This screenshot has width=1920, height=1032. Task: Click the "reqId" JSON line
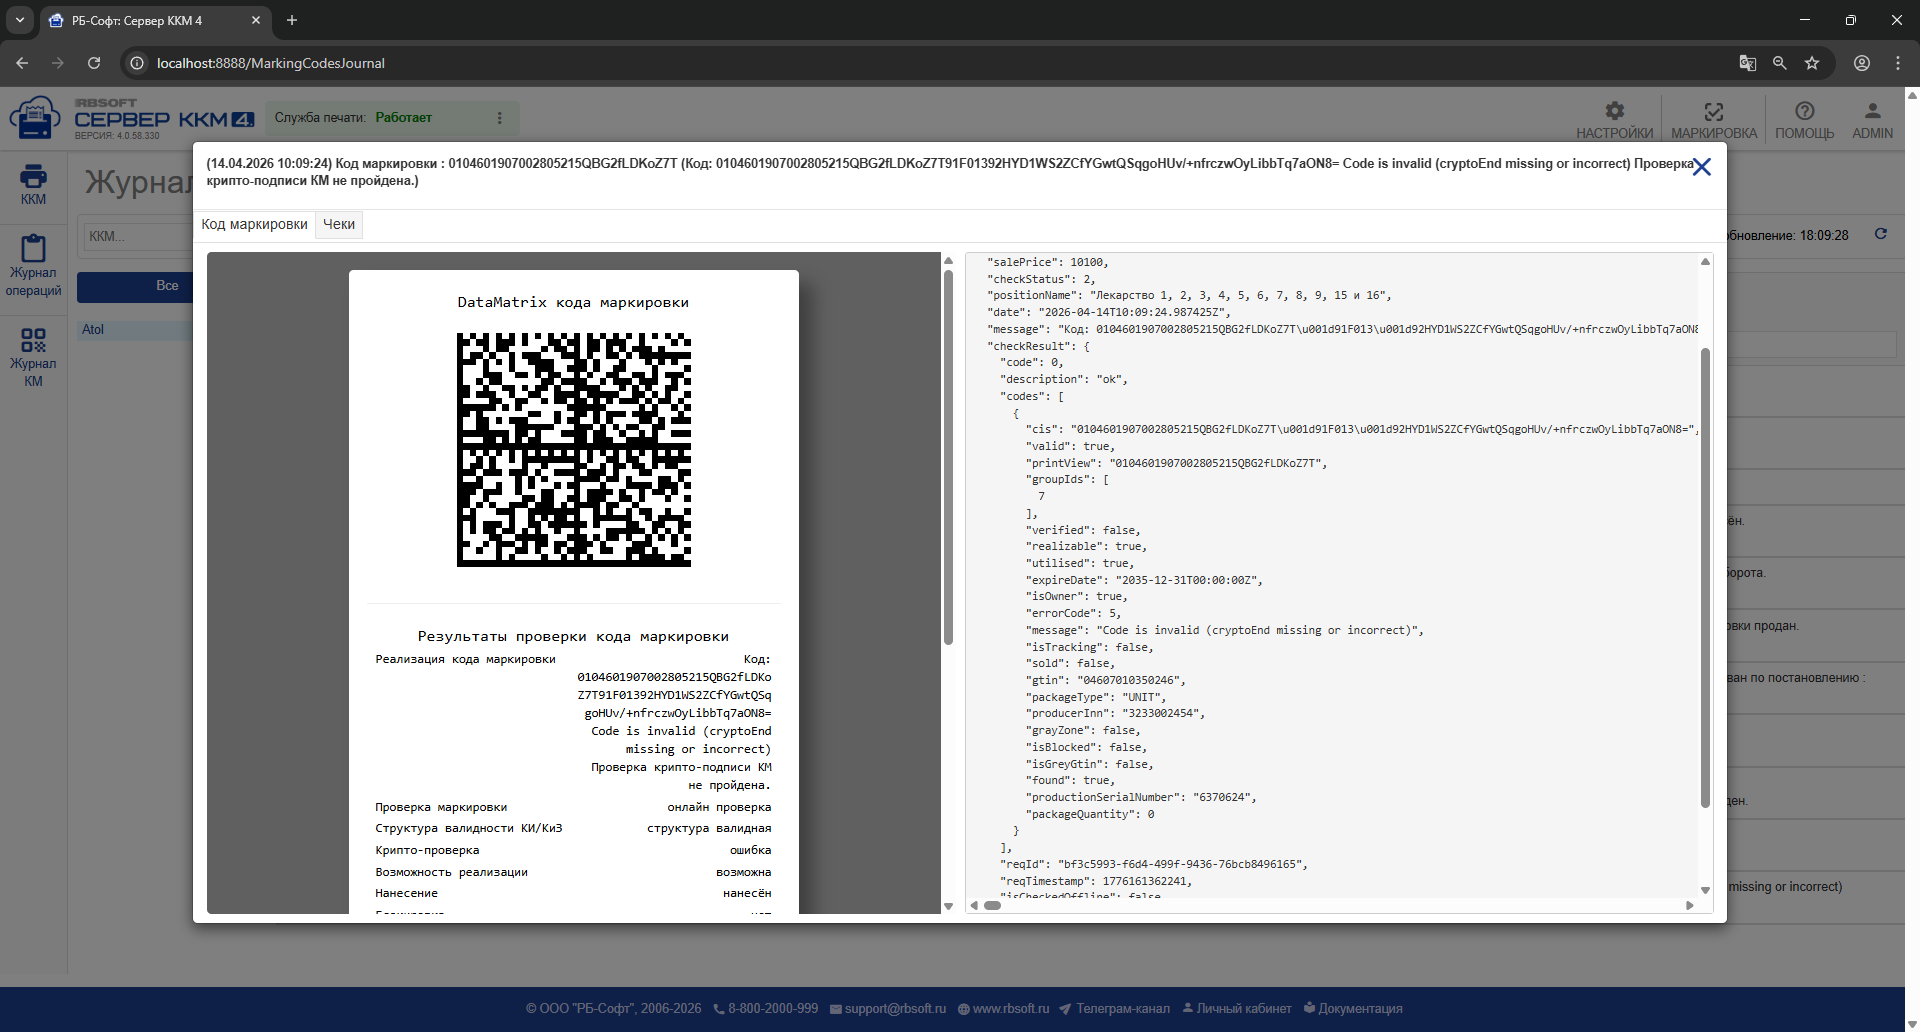click(1153, 864)
